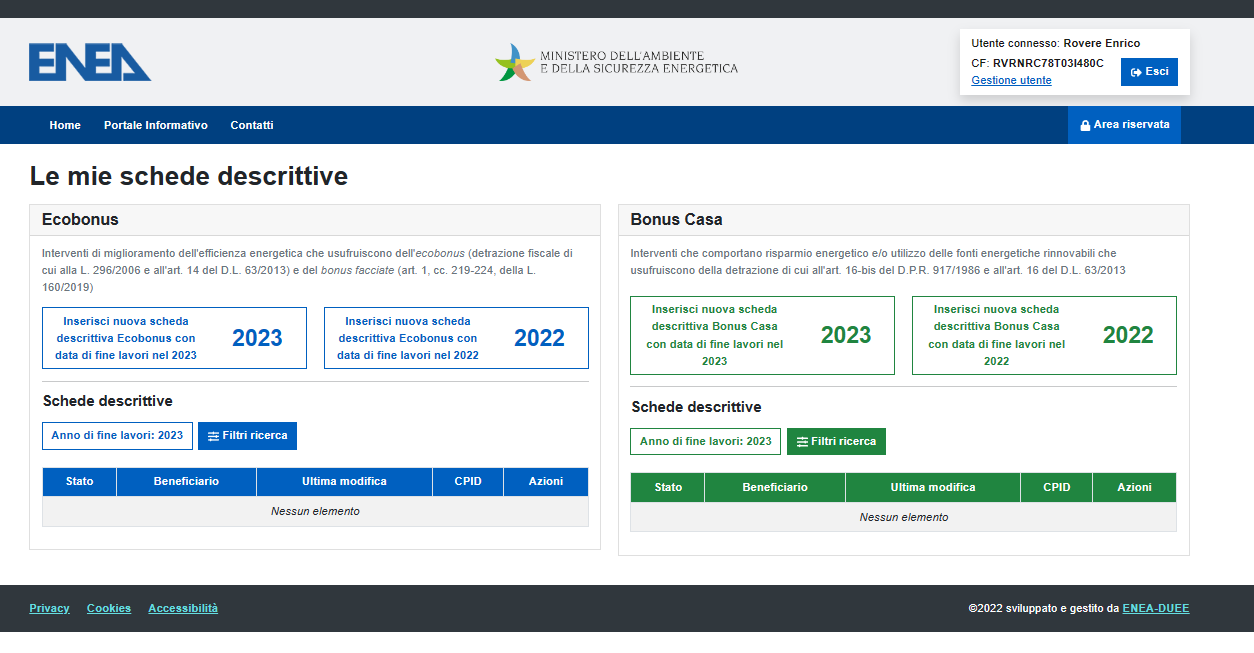Open Gestione utente
This screenshot has height=653, width=1254.
point(1010,80)
